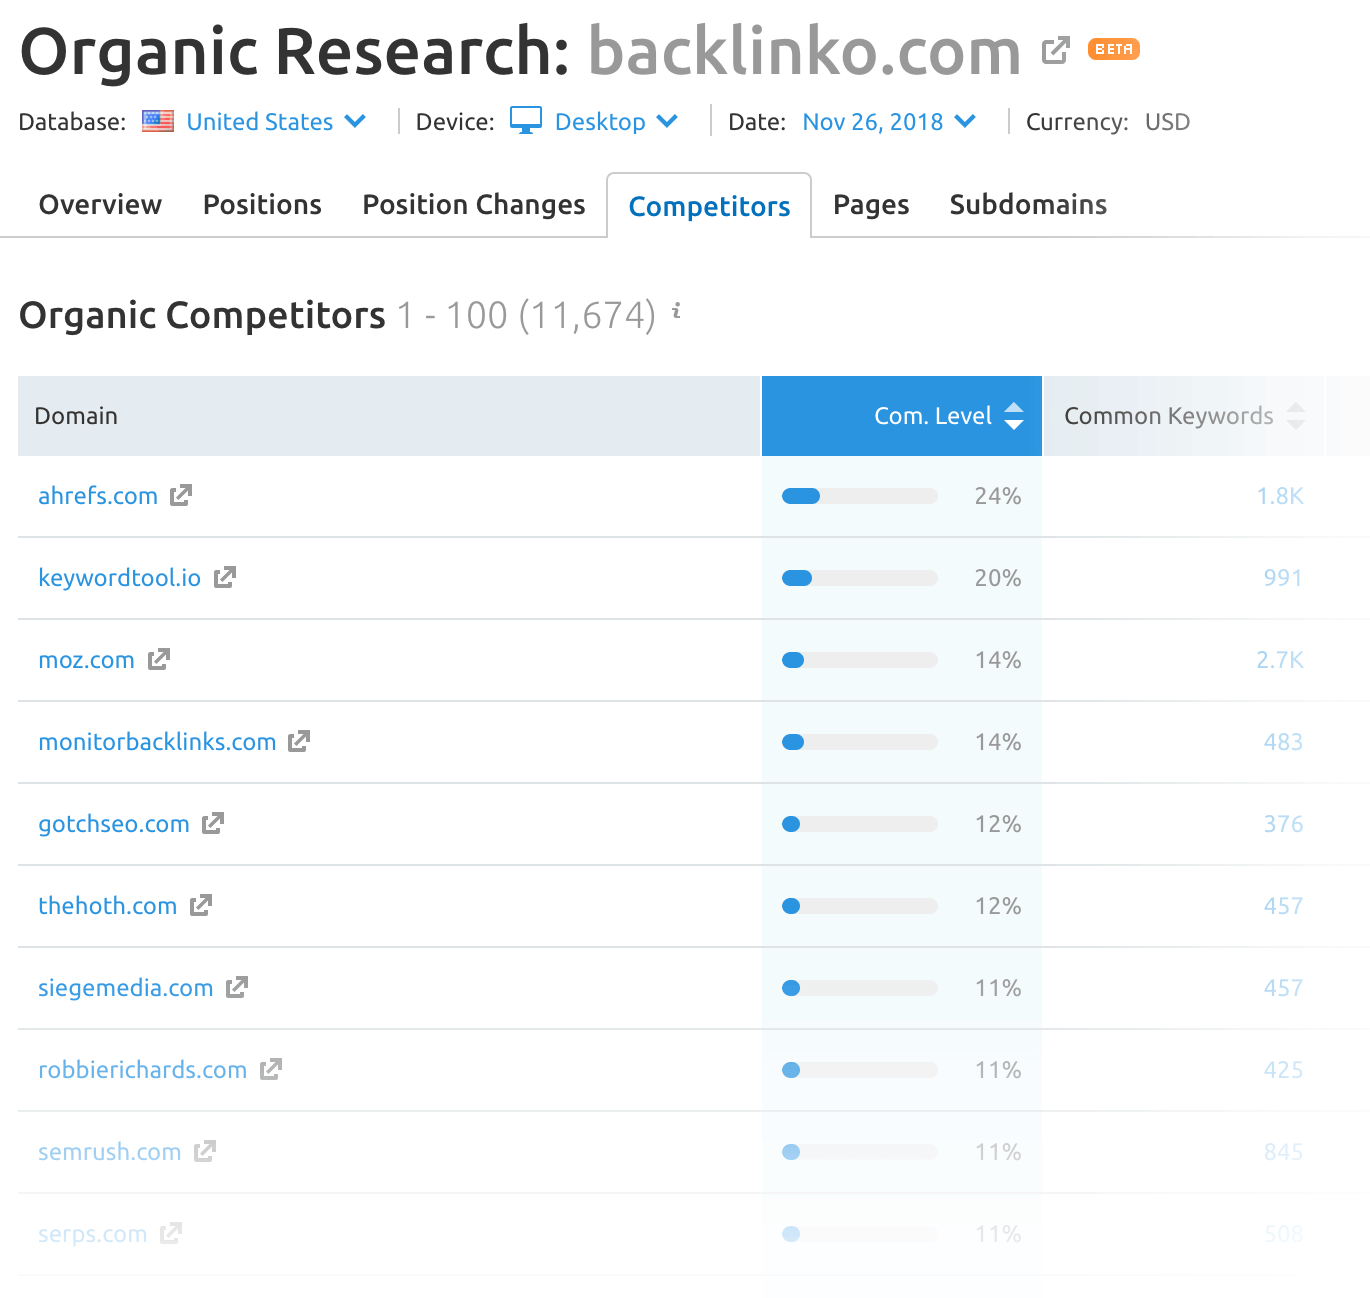Open the Position Changes tab

tap(474, 204)
